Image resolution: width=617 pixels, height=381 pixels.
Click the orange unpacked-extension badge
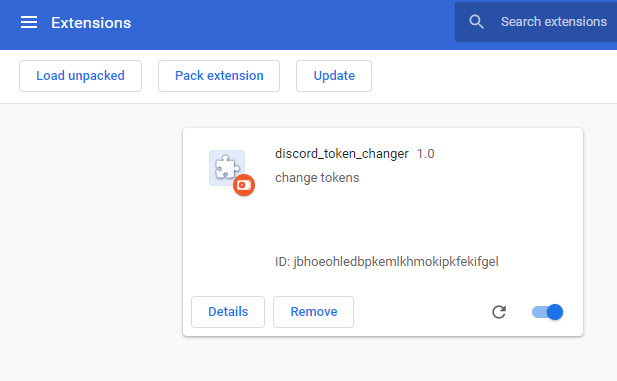[x=244, y=185]
